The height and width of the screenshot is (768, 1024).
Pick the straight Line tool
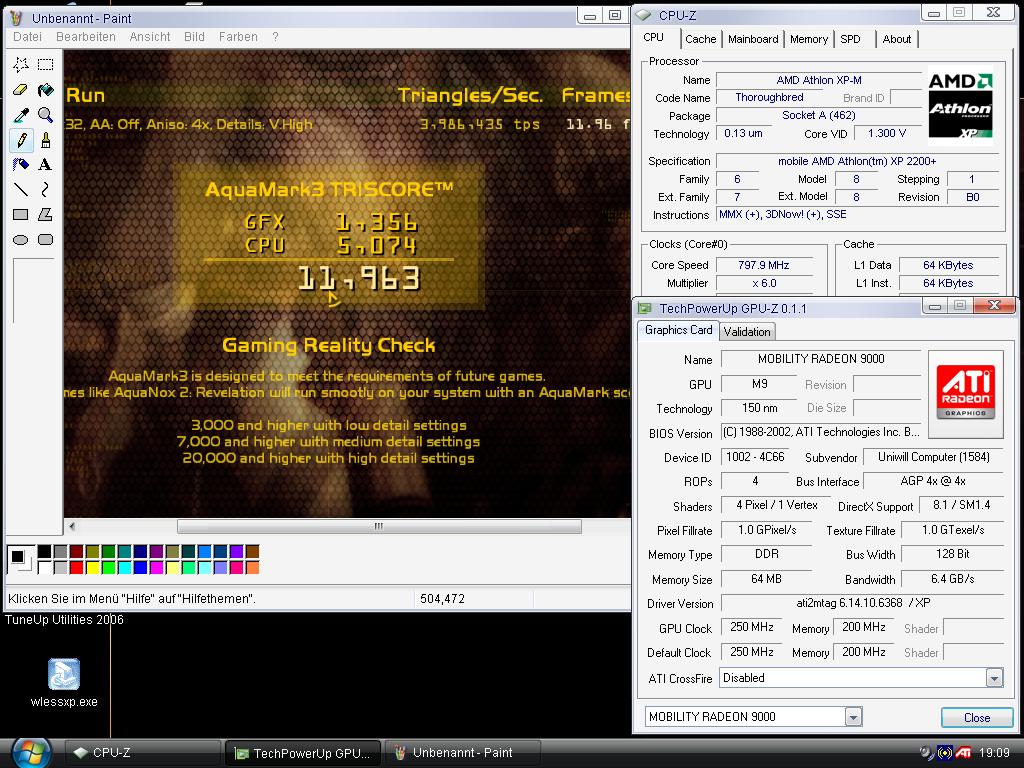(21, 189)
